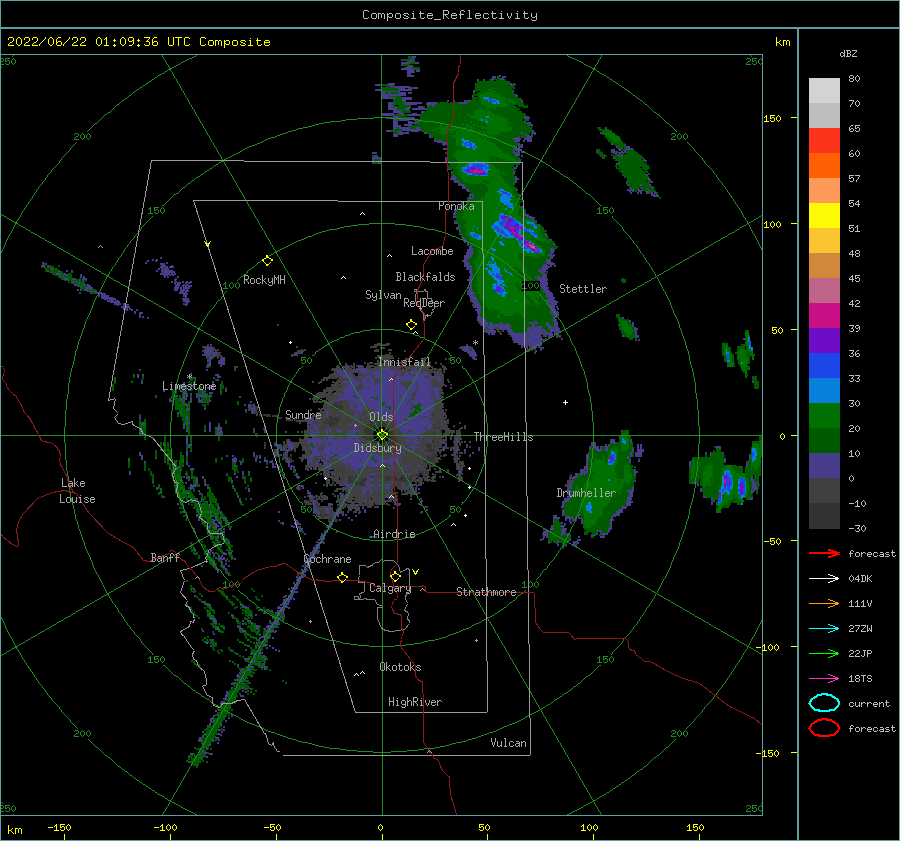The width and height of the screenshot is (900, 841).
Task: Click the light gray 80 dBZ swatch
Action: [x=824, y=90]
